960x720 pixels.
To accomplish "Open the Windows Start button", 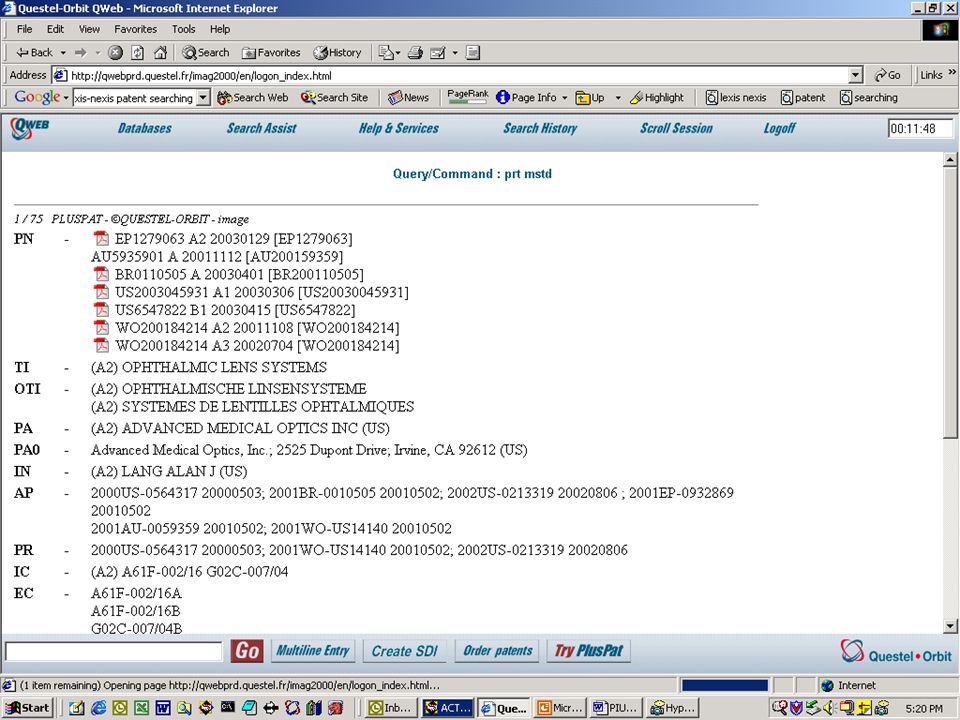I will (x=28, y=708).
